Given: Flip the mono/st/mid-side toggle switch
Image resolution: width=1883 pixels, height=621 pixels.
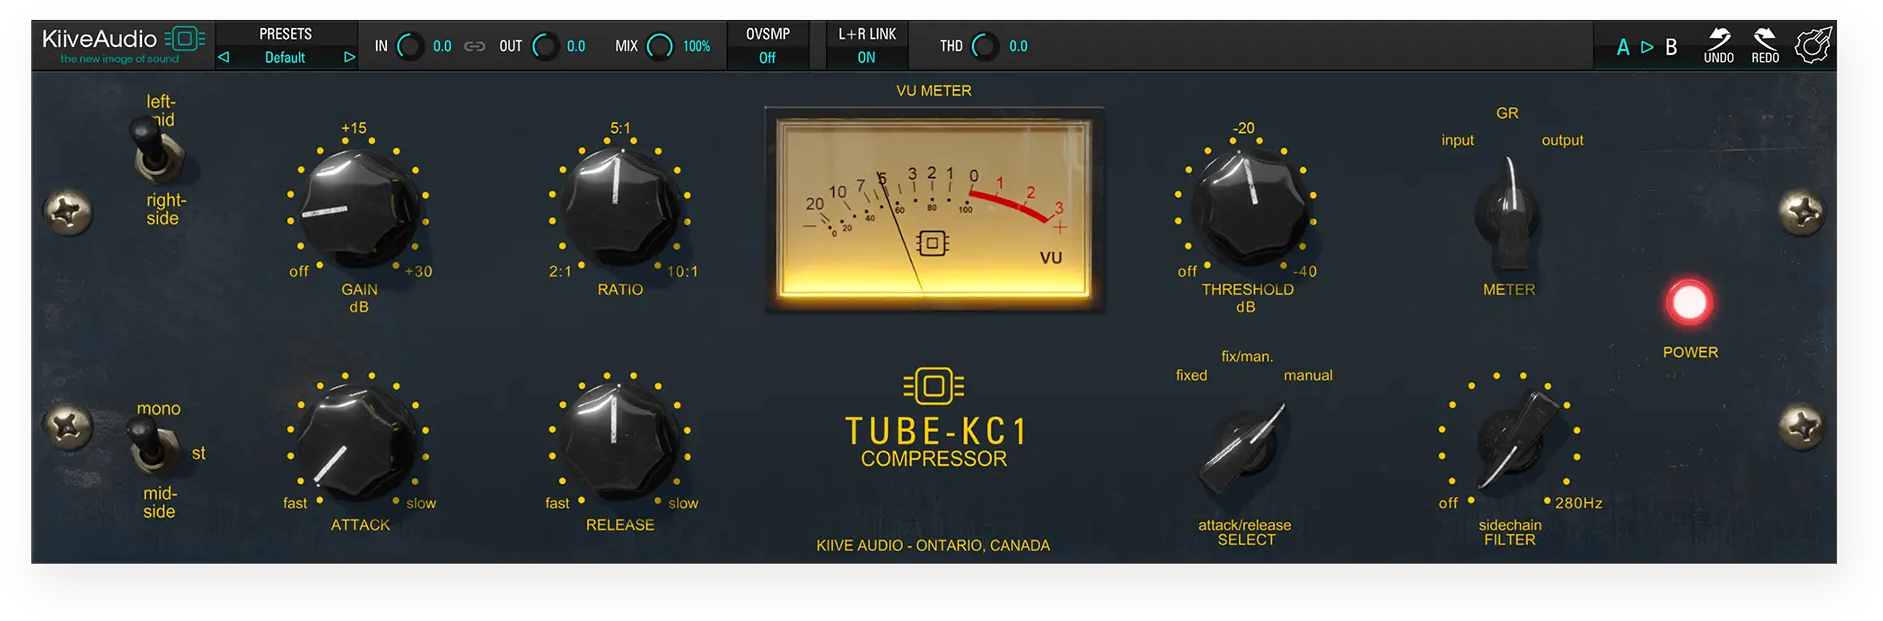Looking at the screenshot, I should point(153,447).
